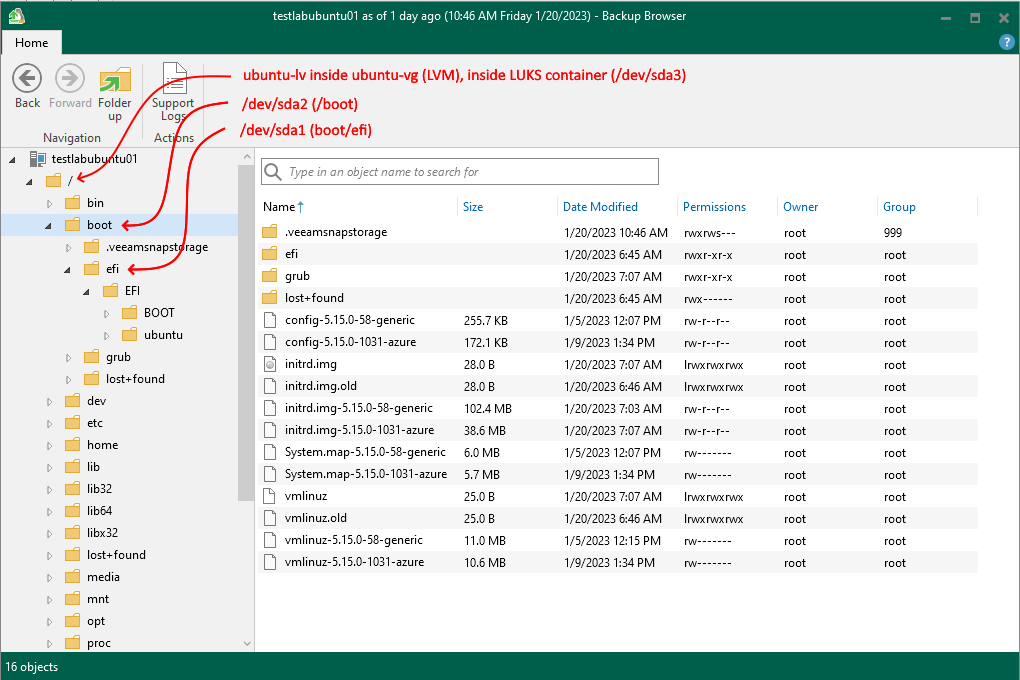Open the help question mark icon
This screenshot has width=1020, height=680.
coord(1006,42)
